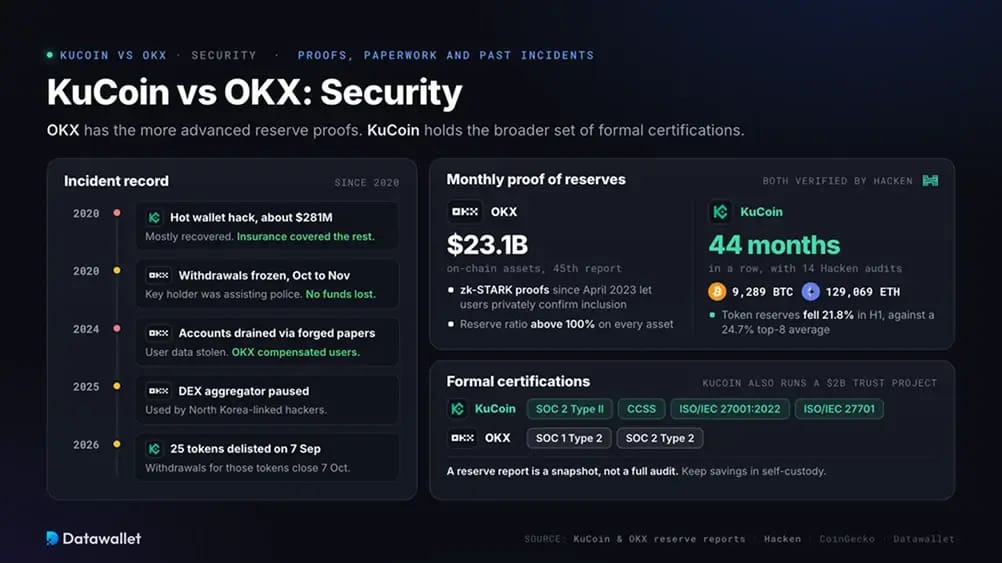The height and width of the screenshot is (563, 1002).
Task: Click the 'SECURITY' breadcrumb text
Action: [x=224, y=56]
